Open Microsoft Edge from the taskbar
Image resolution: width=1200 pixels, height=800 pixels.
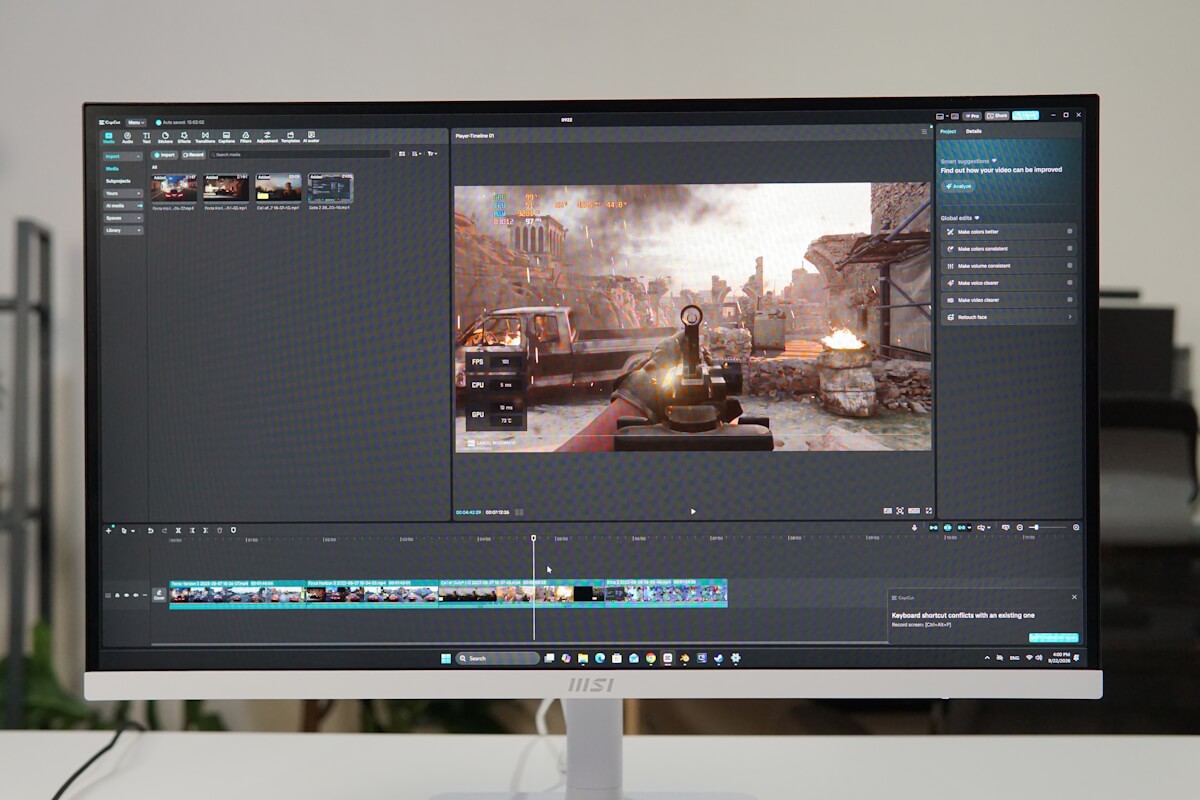click(x=600, y=658)
